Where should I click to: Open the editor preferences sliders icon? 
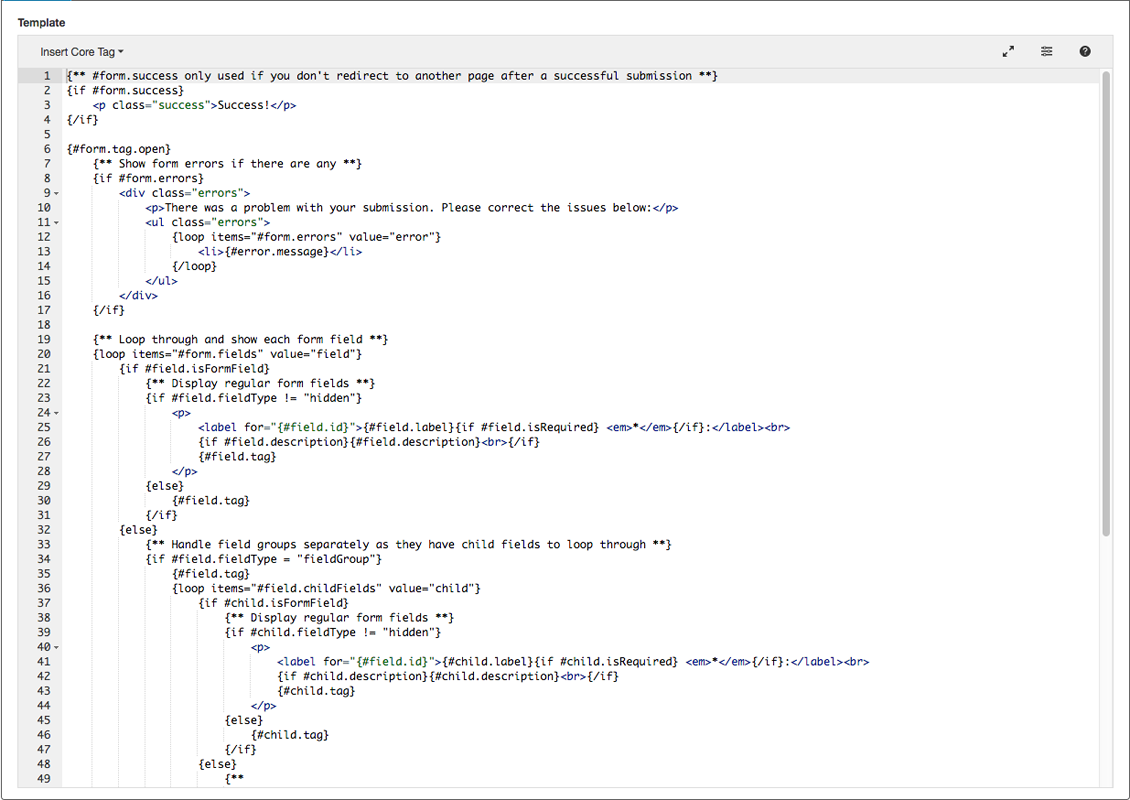coord(1046,51)
